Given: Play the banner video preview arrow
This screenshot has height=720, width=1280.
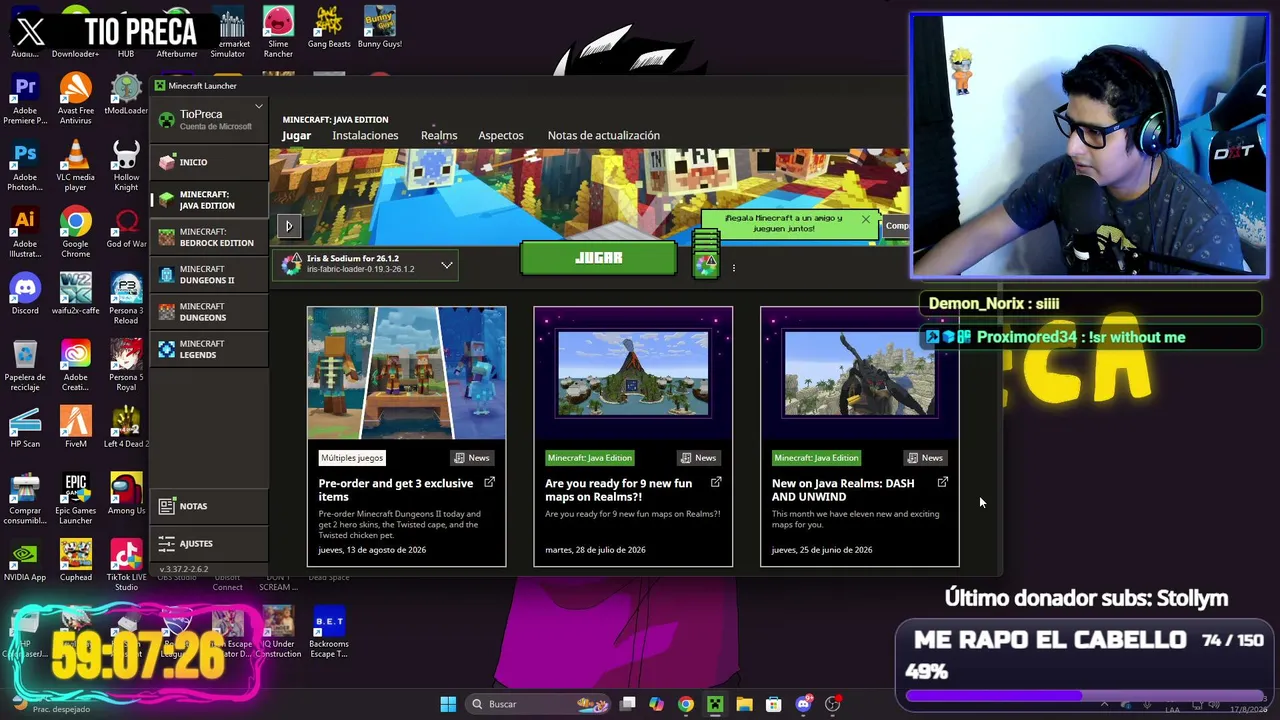Looking at the screenshot, I should (x=288, y=226).
